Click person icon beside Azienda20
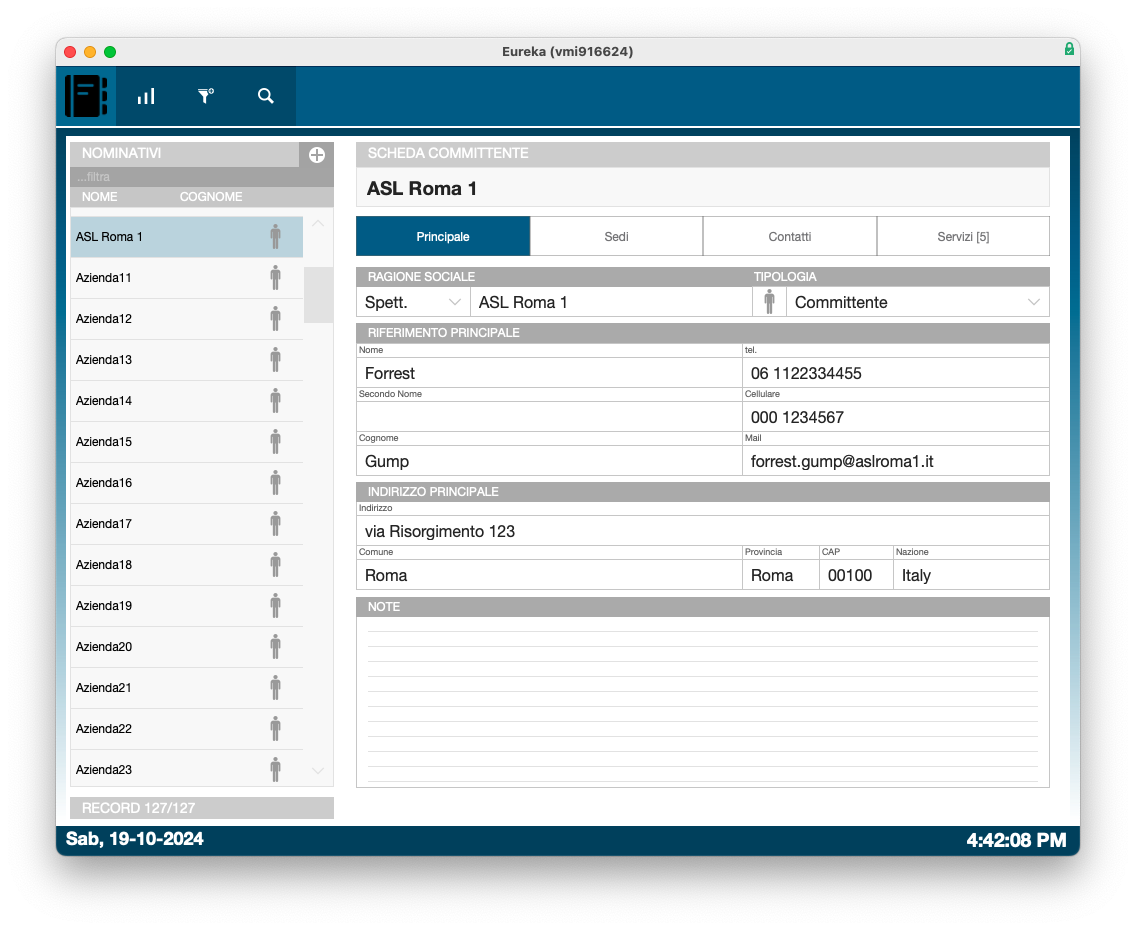 [275, 647]
